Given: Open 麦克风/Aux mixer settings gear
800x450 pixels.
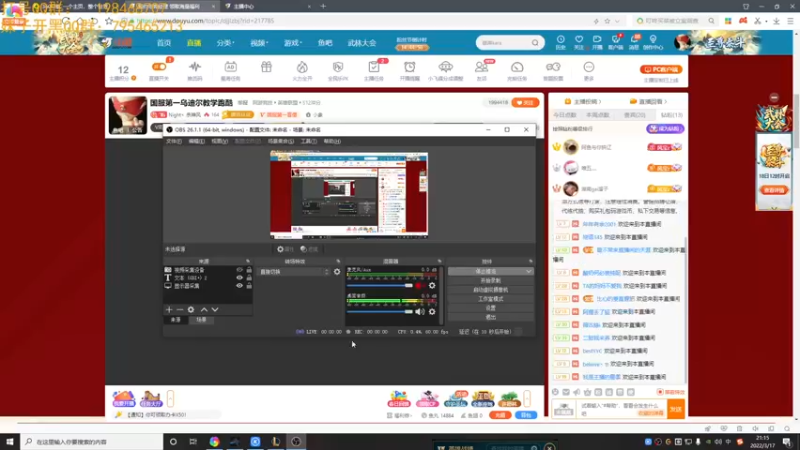Looking at the screenshot, I should (x=432, y=286).
